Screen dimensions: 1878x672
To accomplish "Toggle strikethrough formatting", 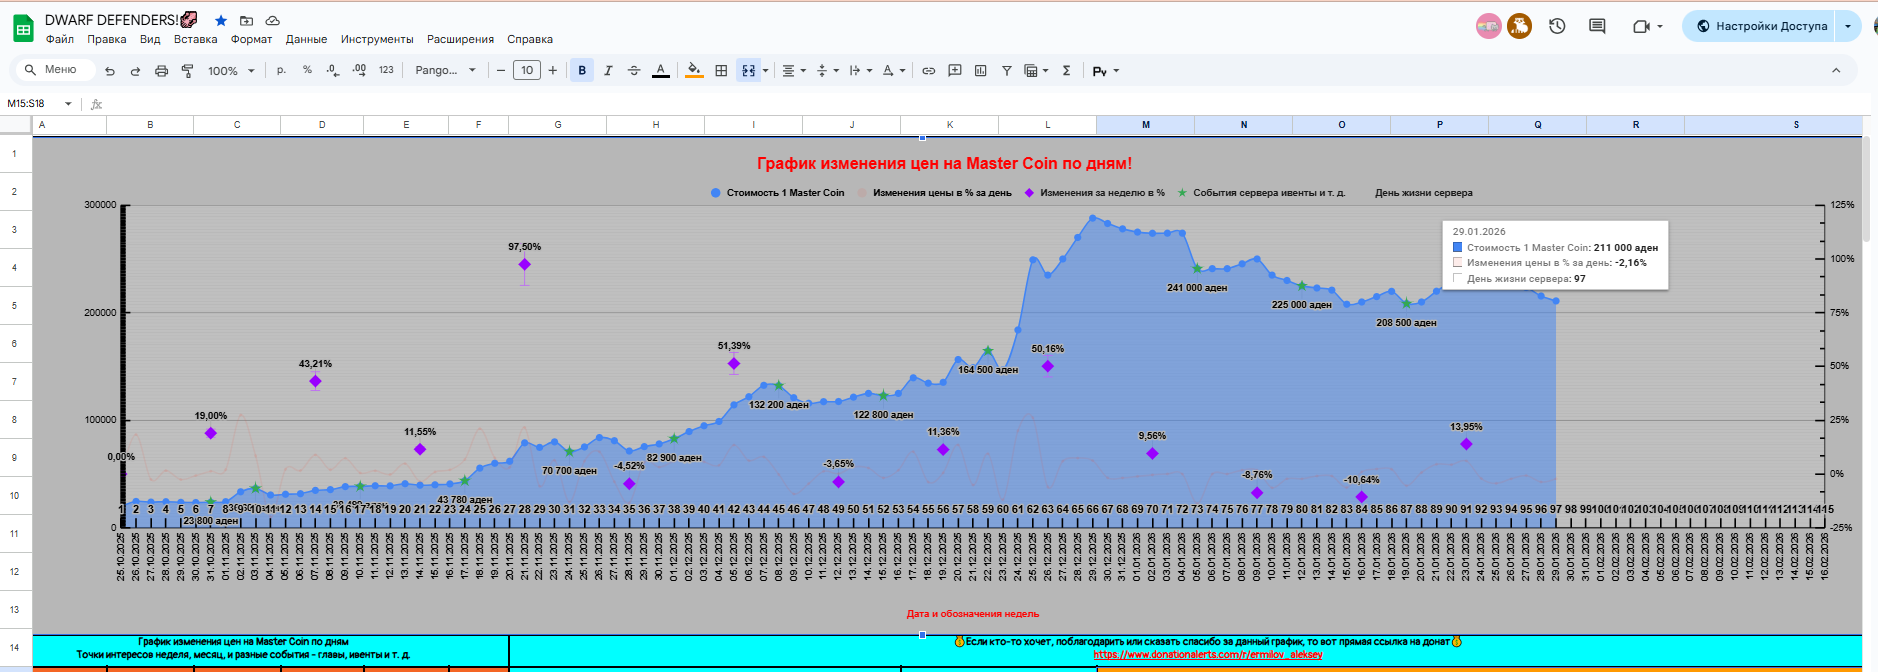I will pos(634,71).
